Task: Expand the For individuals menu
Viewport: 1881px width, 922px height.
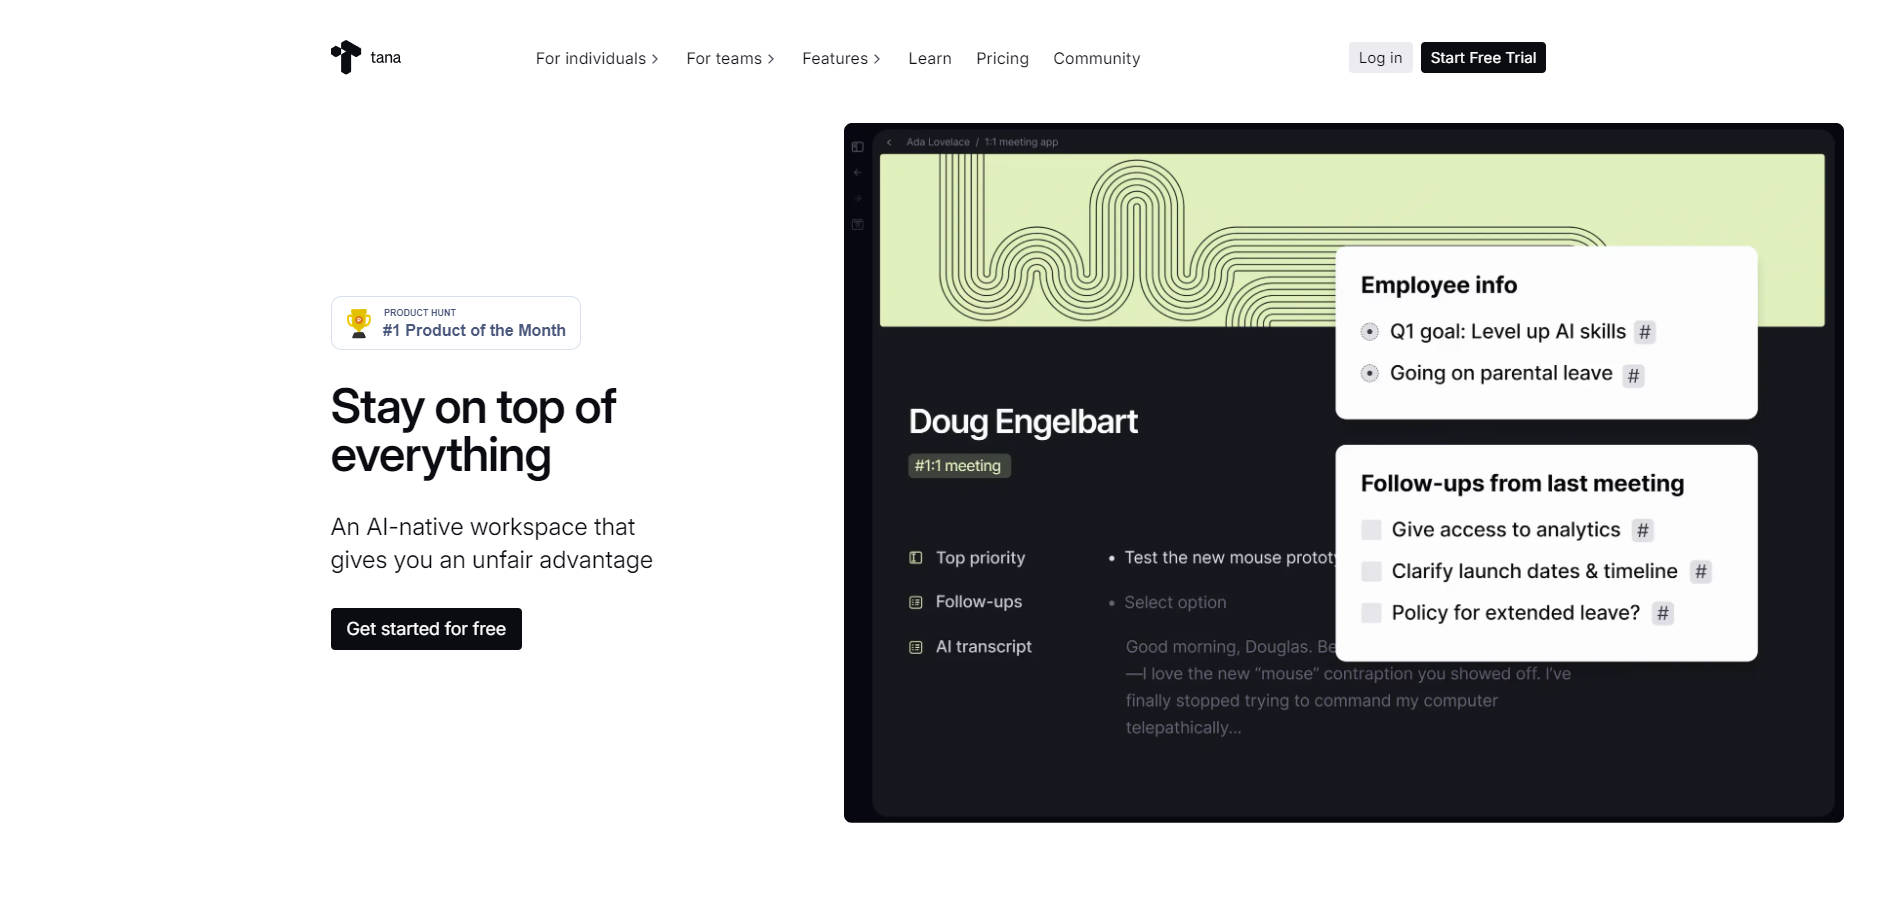Action: click(596, 58)
